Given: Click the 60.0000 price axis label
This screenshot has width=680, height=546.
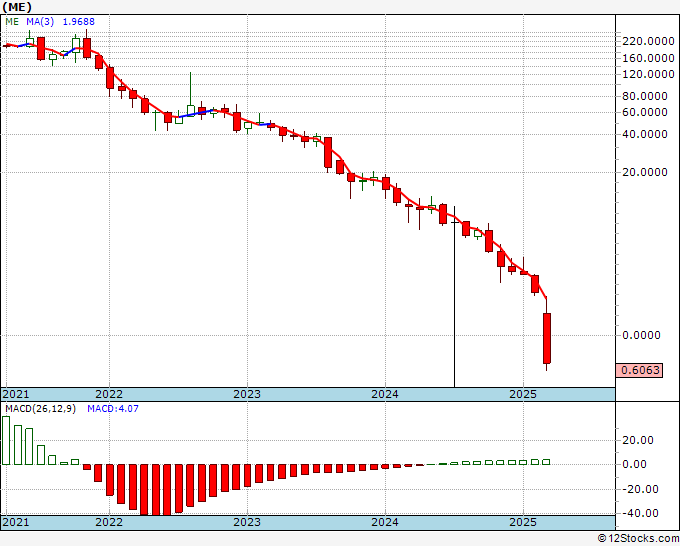Looking at the screenshot, I should tap(645, 112).
